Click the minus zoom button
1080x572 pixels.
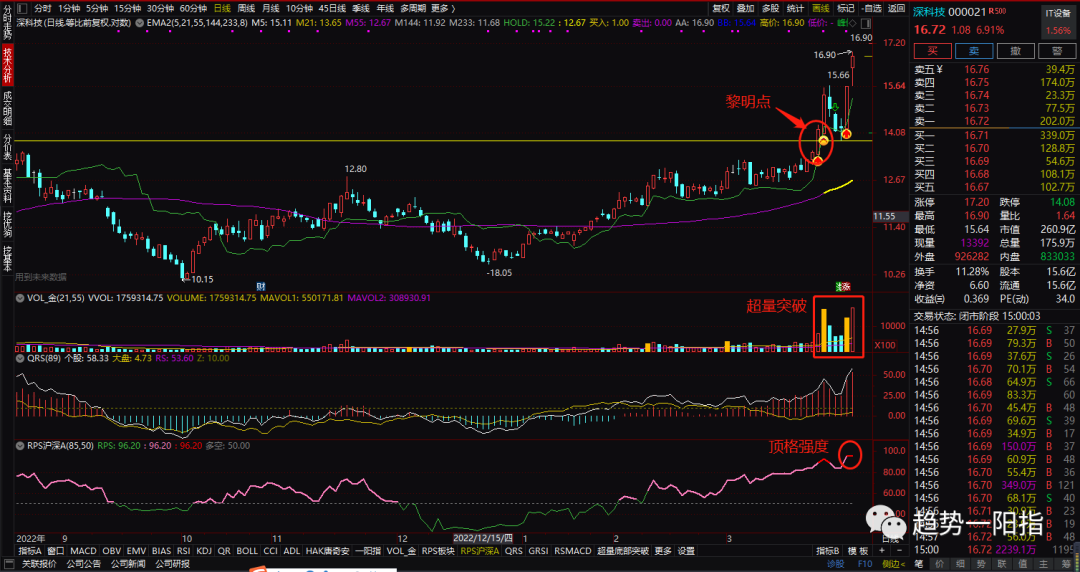899,551
